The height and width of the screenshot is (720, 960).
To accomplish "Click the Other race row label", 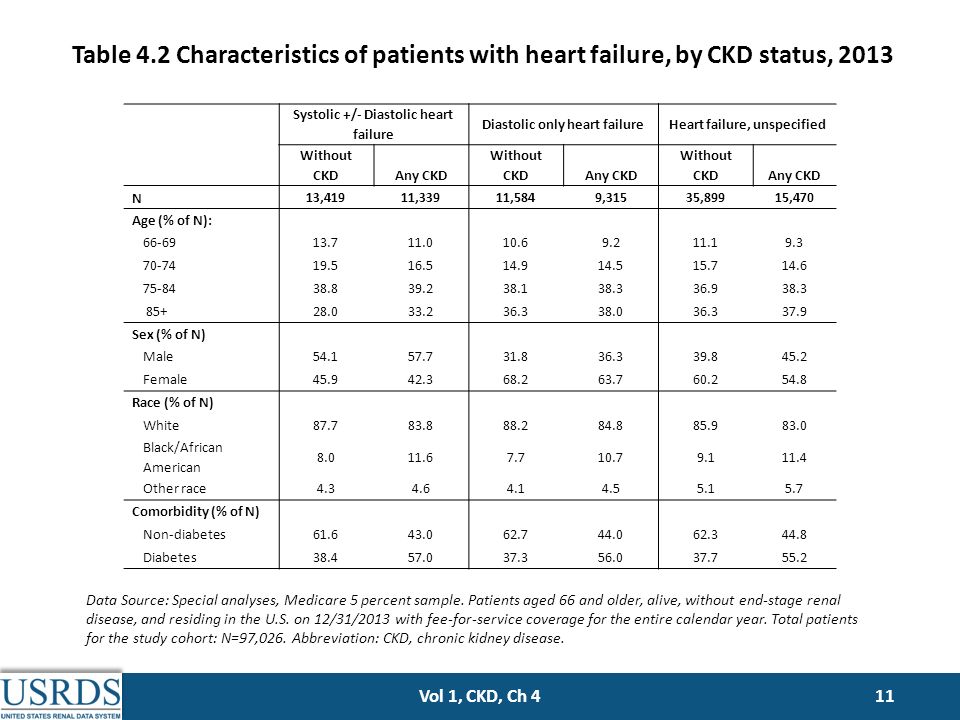I will pos(174,489).
